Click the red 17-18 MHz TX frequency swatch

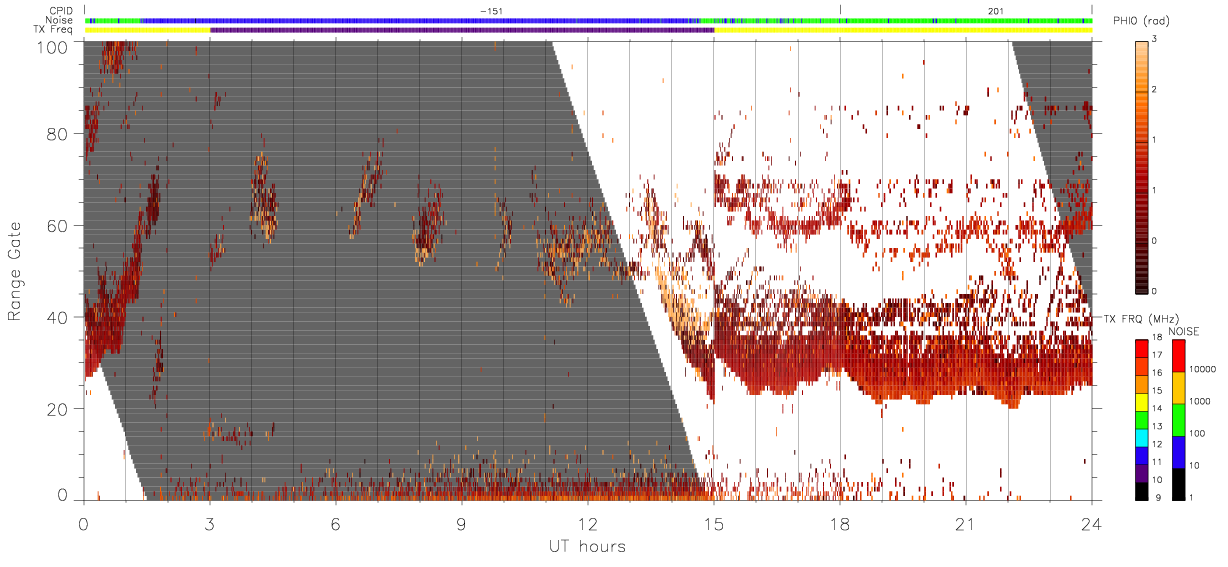click(1142, 348)
